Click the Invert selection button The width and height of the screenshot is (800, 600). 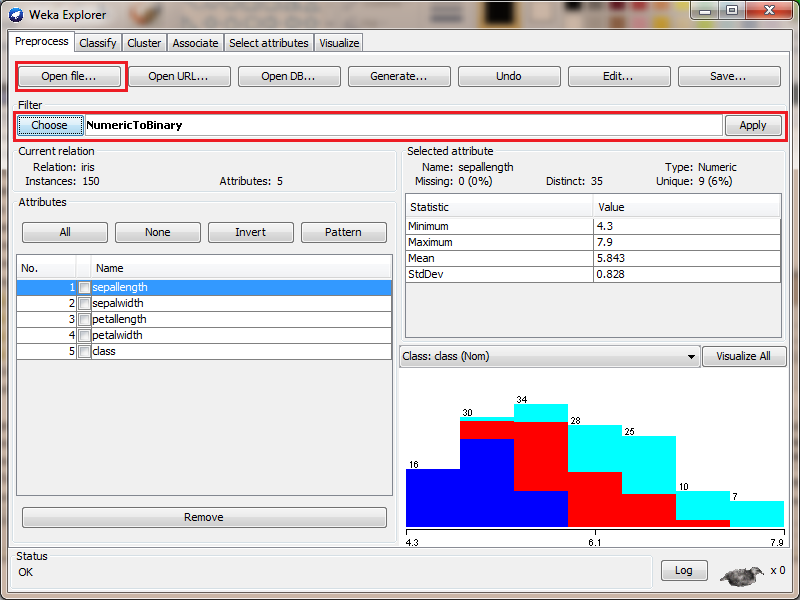click(250, 232)
